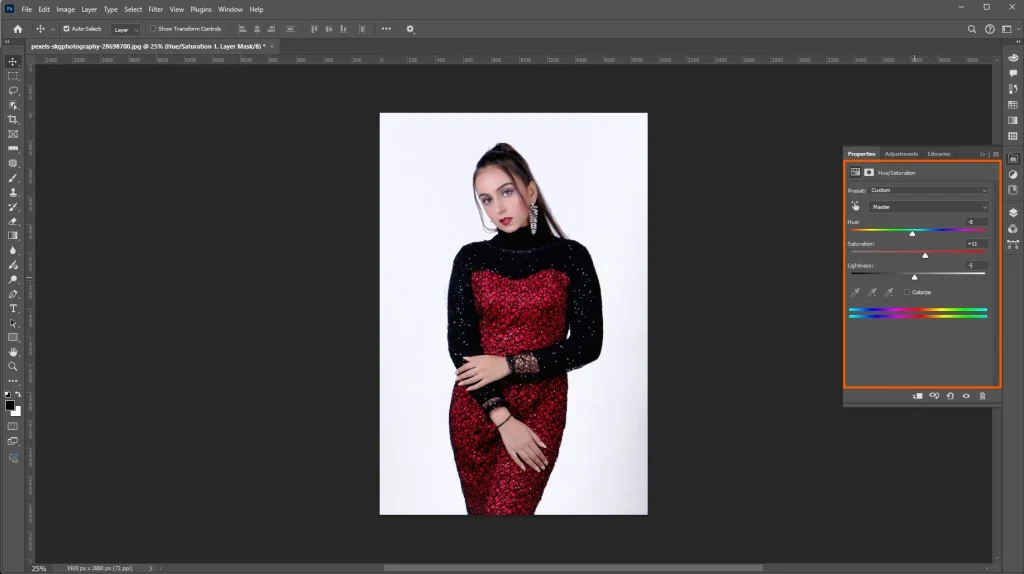1024x574 pixels.
Task: Select the Pen tool
Action: (13, 294)
